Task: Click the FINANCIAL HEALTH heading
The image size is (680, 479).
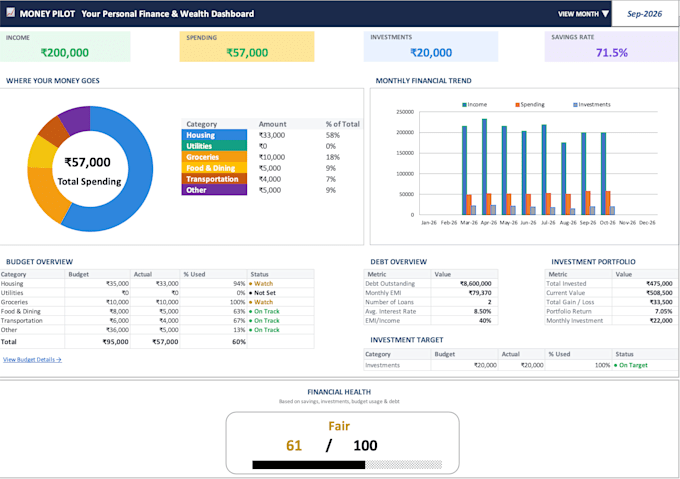Action: click(339, 392)
